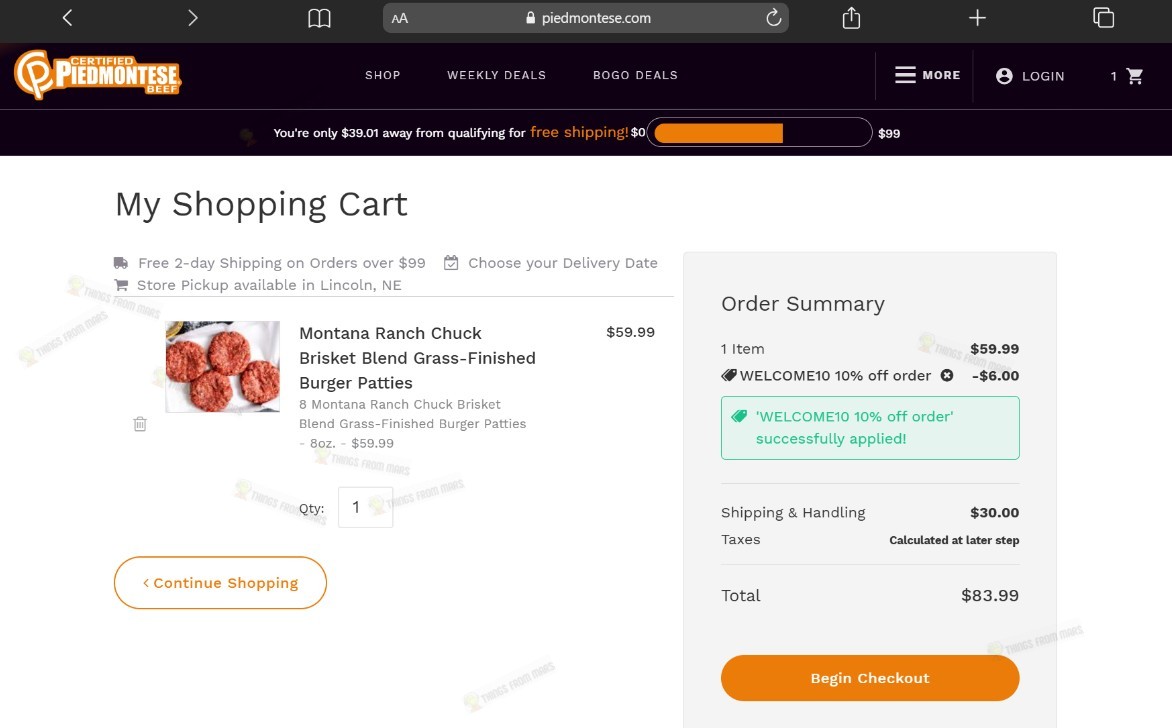The image size is (1172, 728).
Task: Reload the page with the refresh icon
Action: [774, 17]
